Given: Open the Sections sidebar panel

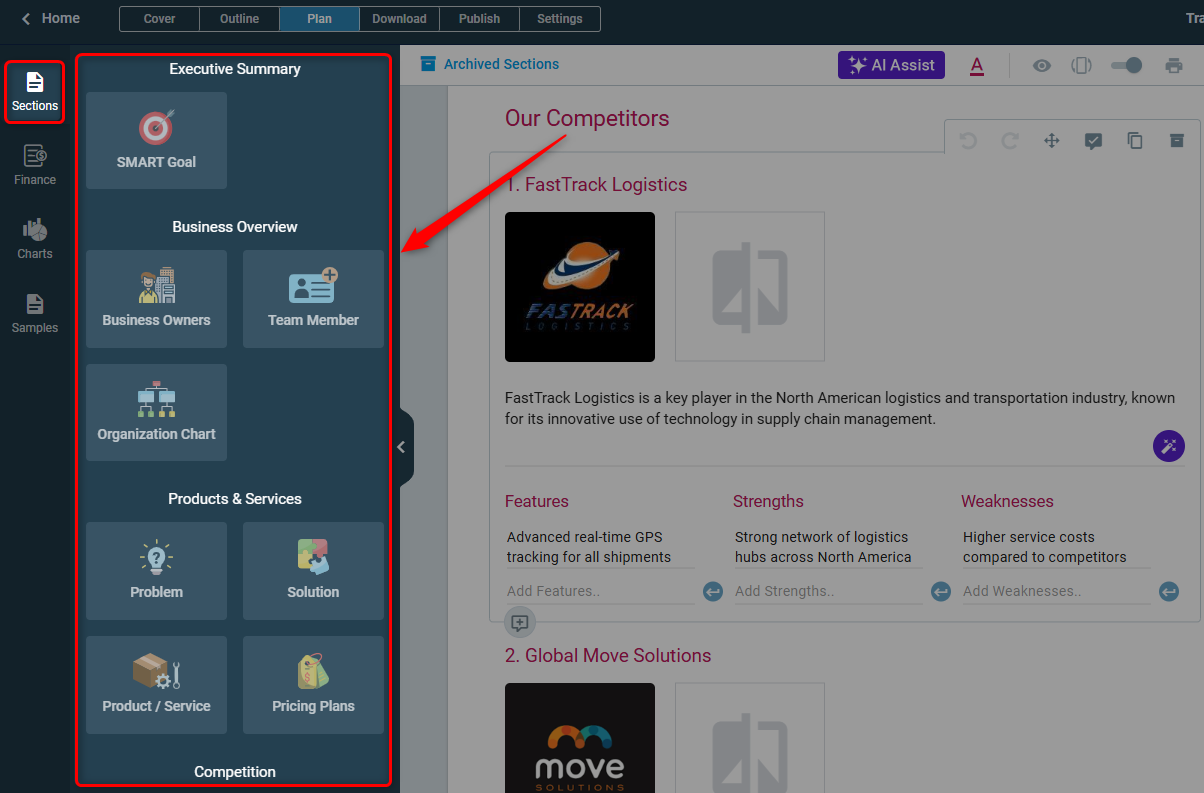Looking at the screenshot, I should [x=35, y=92].
